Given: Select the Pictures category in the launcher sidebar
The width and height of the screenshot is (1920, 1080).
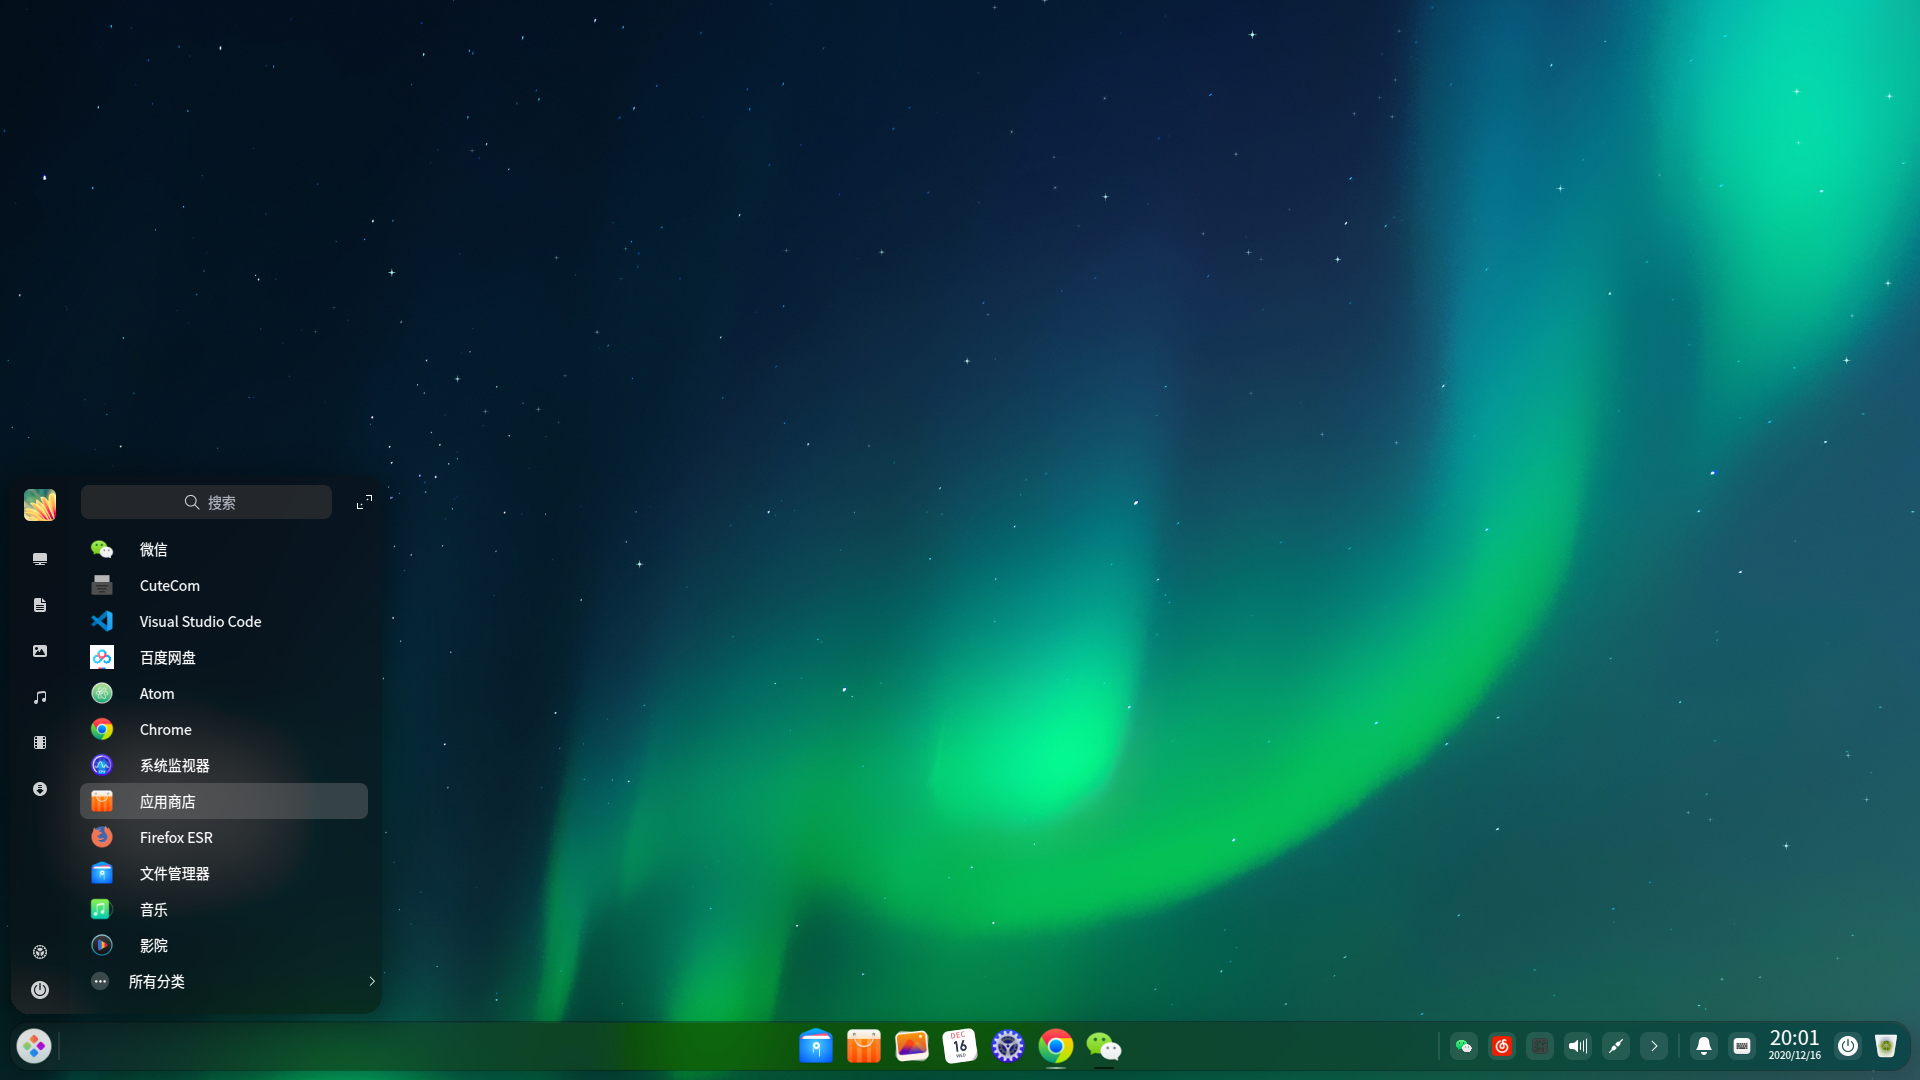Looking at the screenshot, I should point(40,651).
